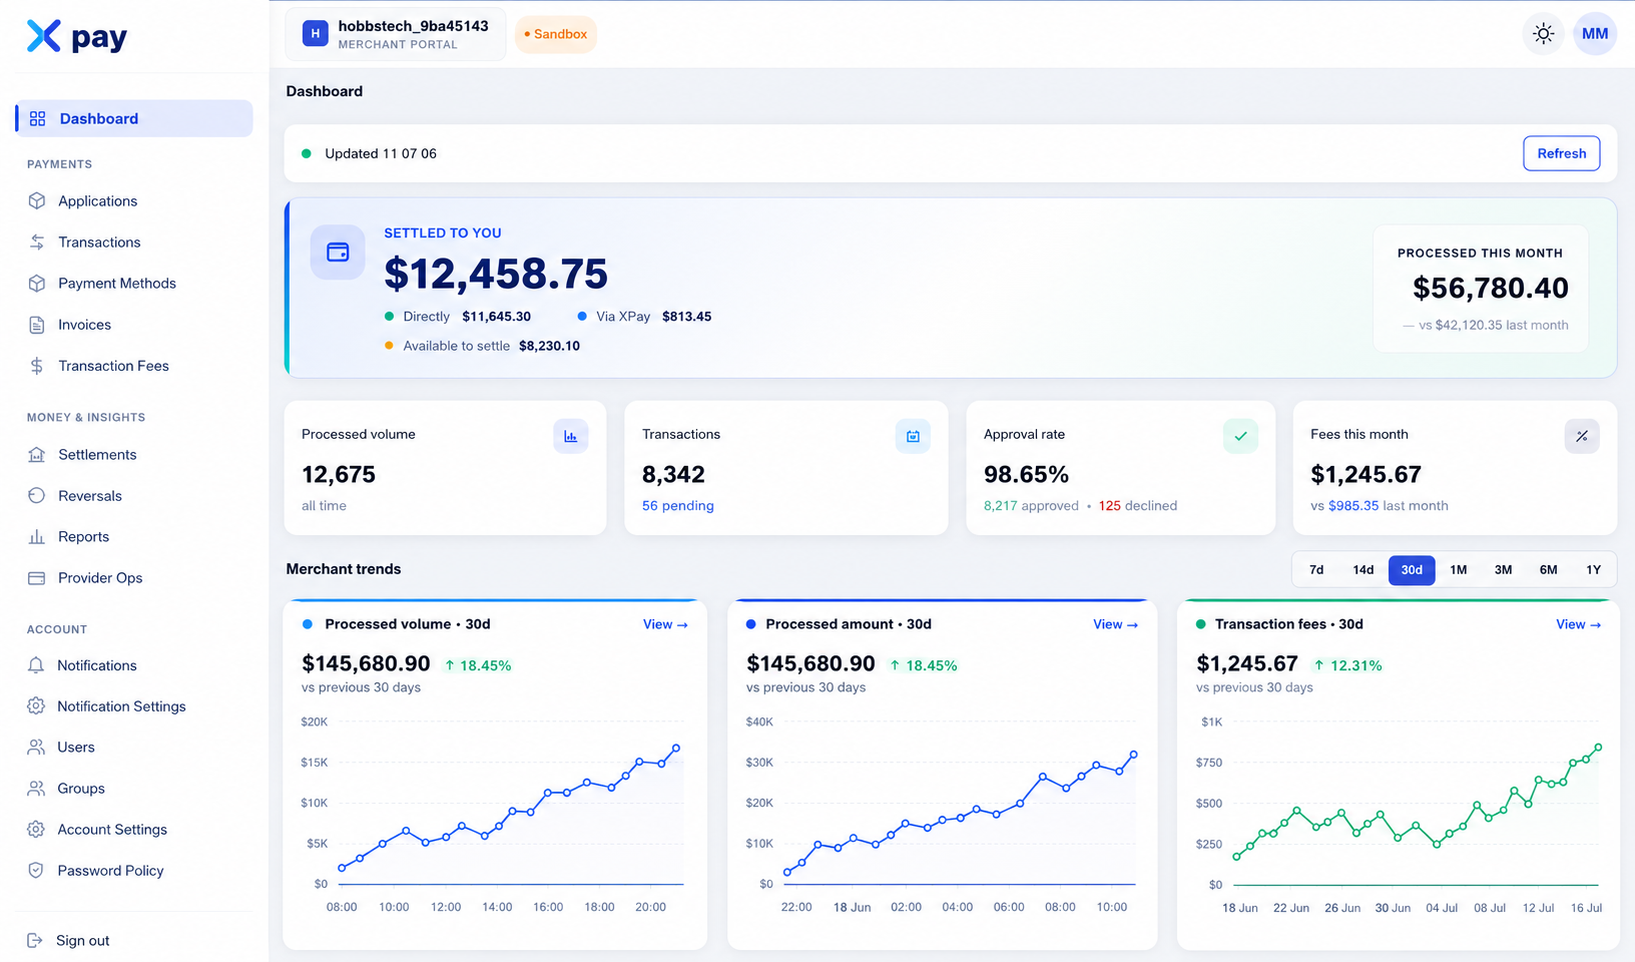Open View link on Transaction fees chart

(x=1578, y=624)
